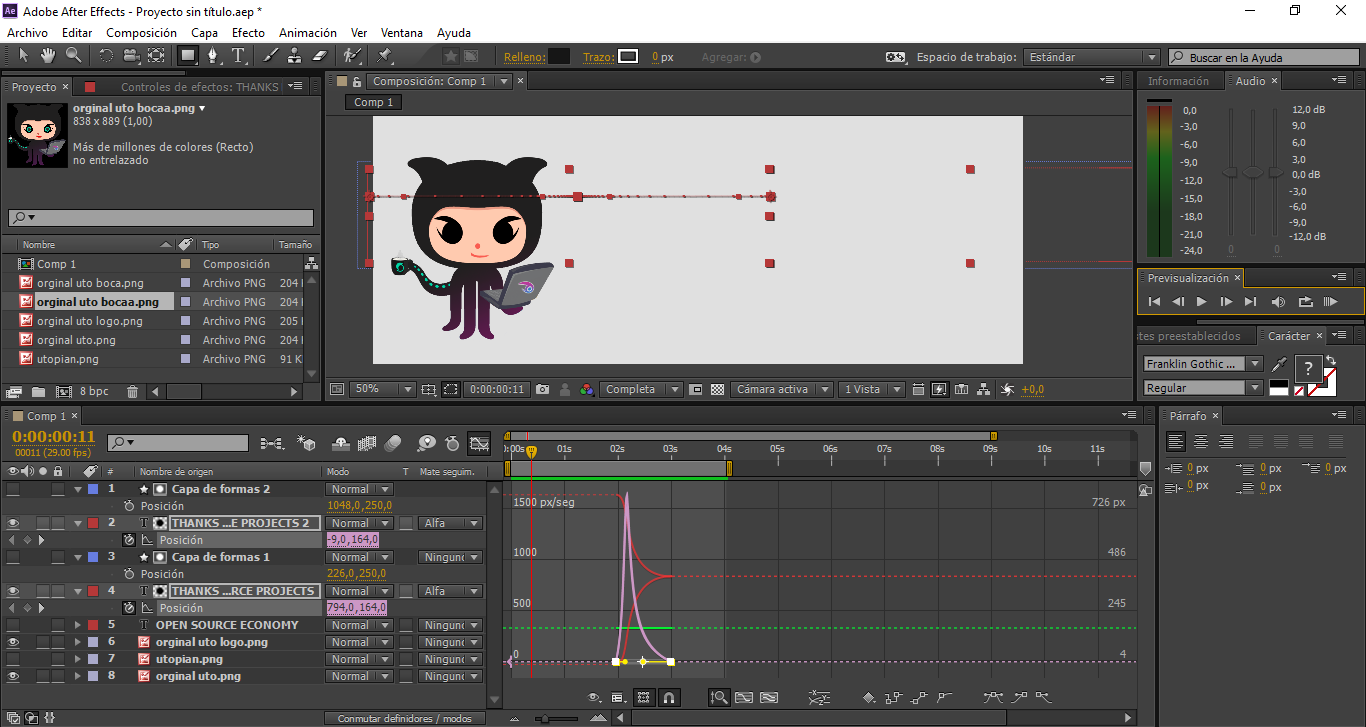Image resolution: width=1366 pixels, height=727 pixels.
Task: Open the Cámara activa view dropdown
Action: coord(781,389)
